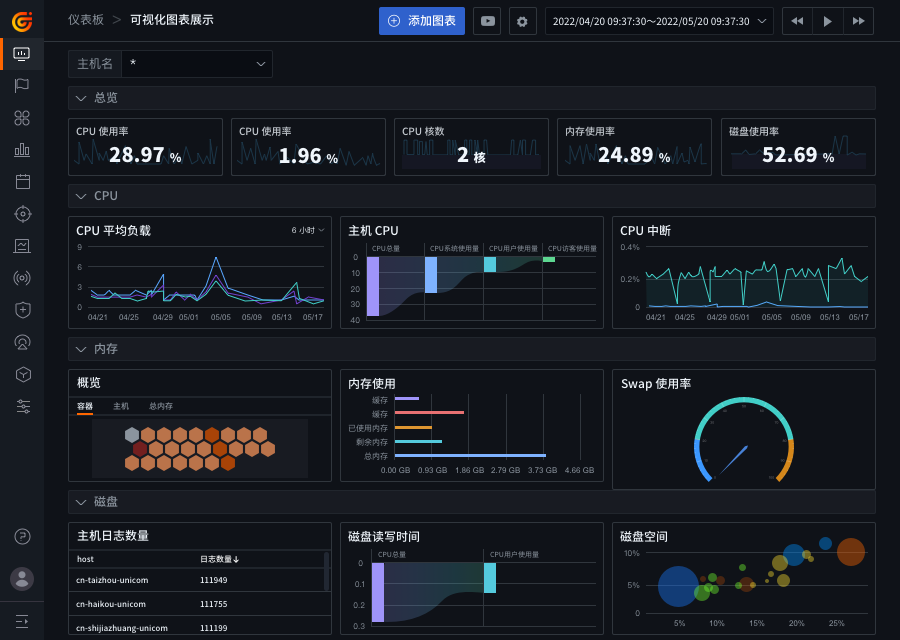Select the 容器 tab in 概览 panel

(85, 406)
